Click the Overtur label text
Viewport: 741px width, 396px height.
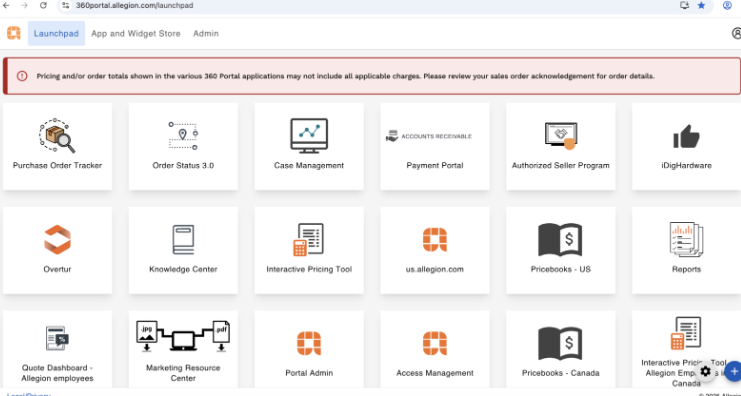coord(57,269)
